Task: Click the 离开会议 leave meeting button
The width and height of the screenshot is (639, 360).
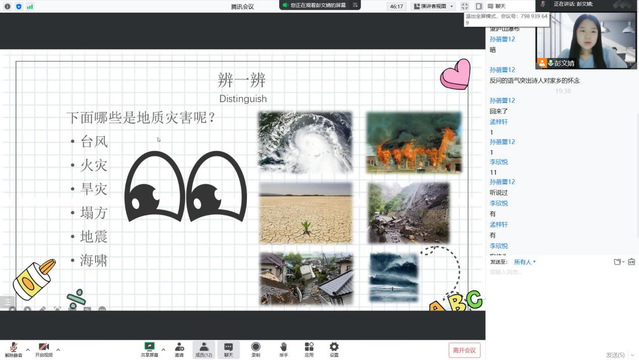Action: coord(464,350)
